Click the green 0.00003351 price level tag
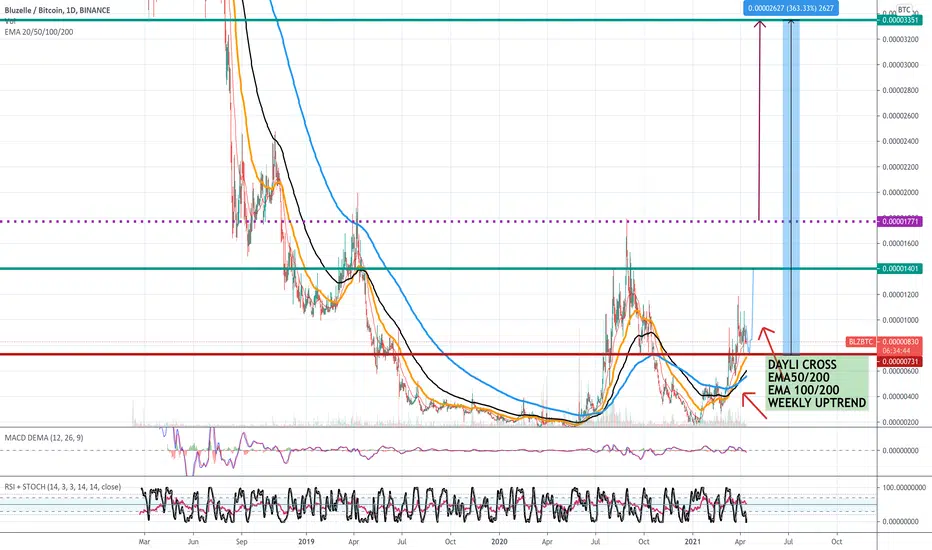 900,20
